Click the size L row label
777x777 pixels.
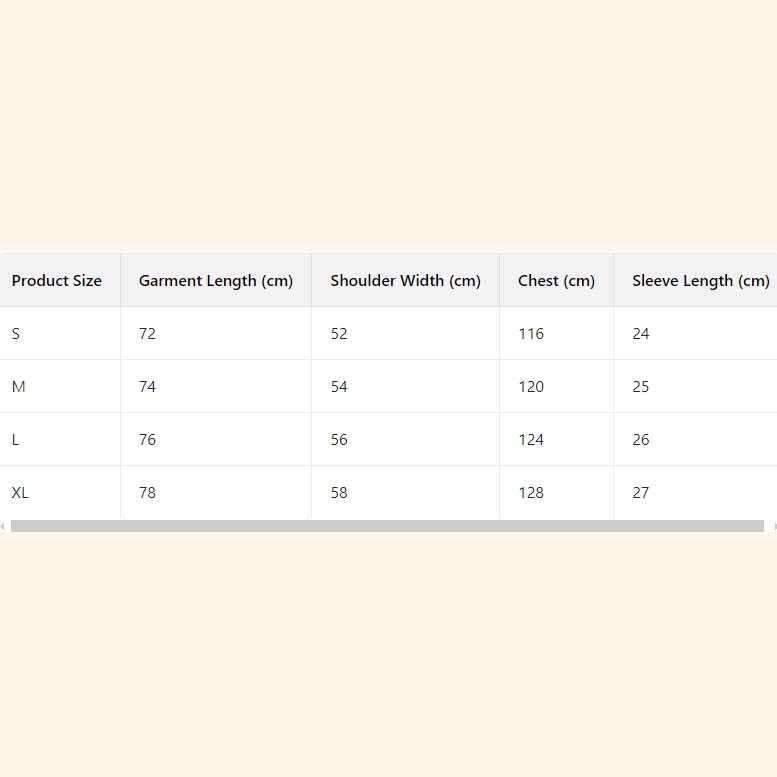tap(16, 440)
